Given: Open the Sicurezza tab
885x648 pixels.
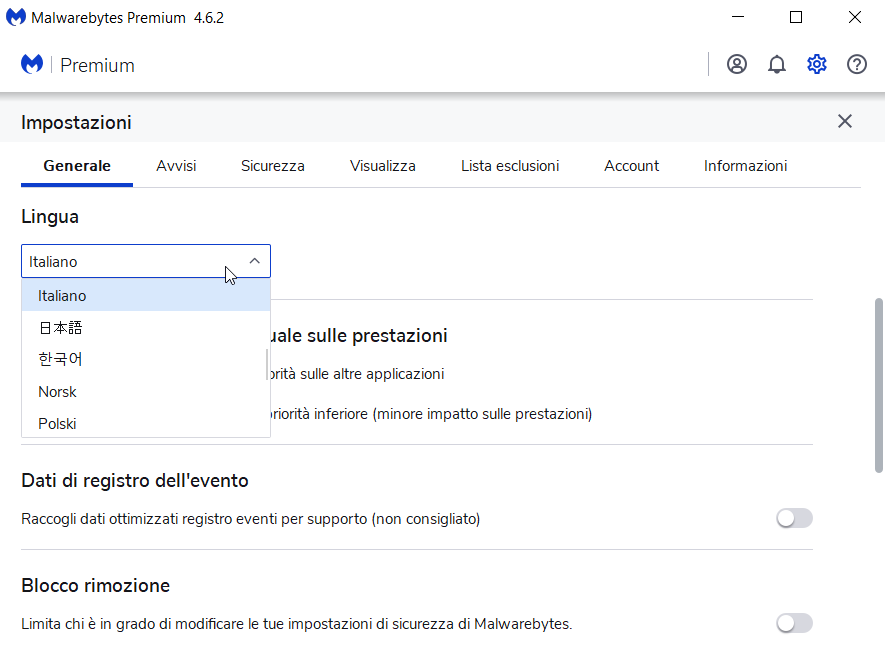Looking at the screenshot, I should (273, 166).
